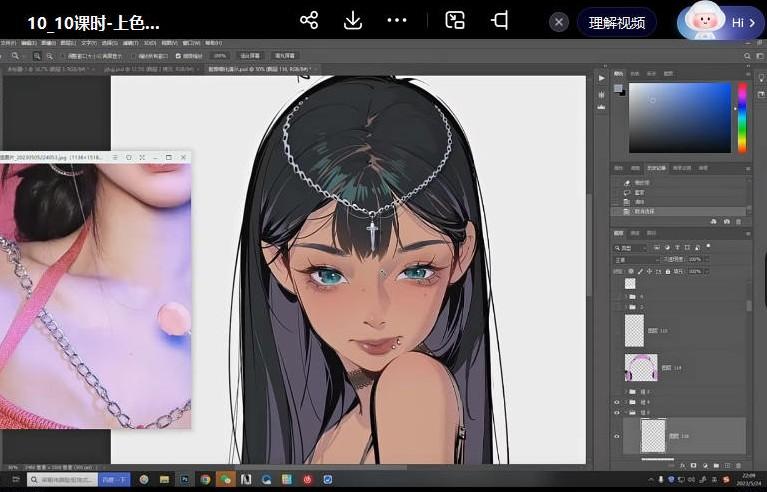
Task: Select the layer 114 thumbnail with pink headphones
Action: coord(640,368)
